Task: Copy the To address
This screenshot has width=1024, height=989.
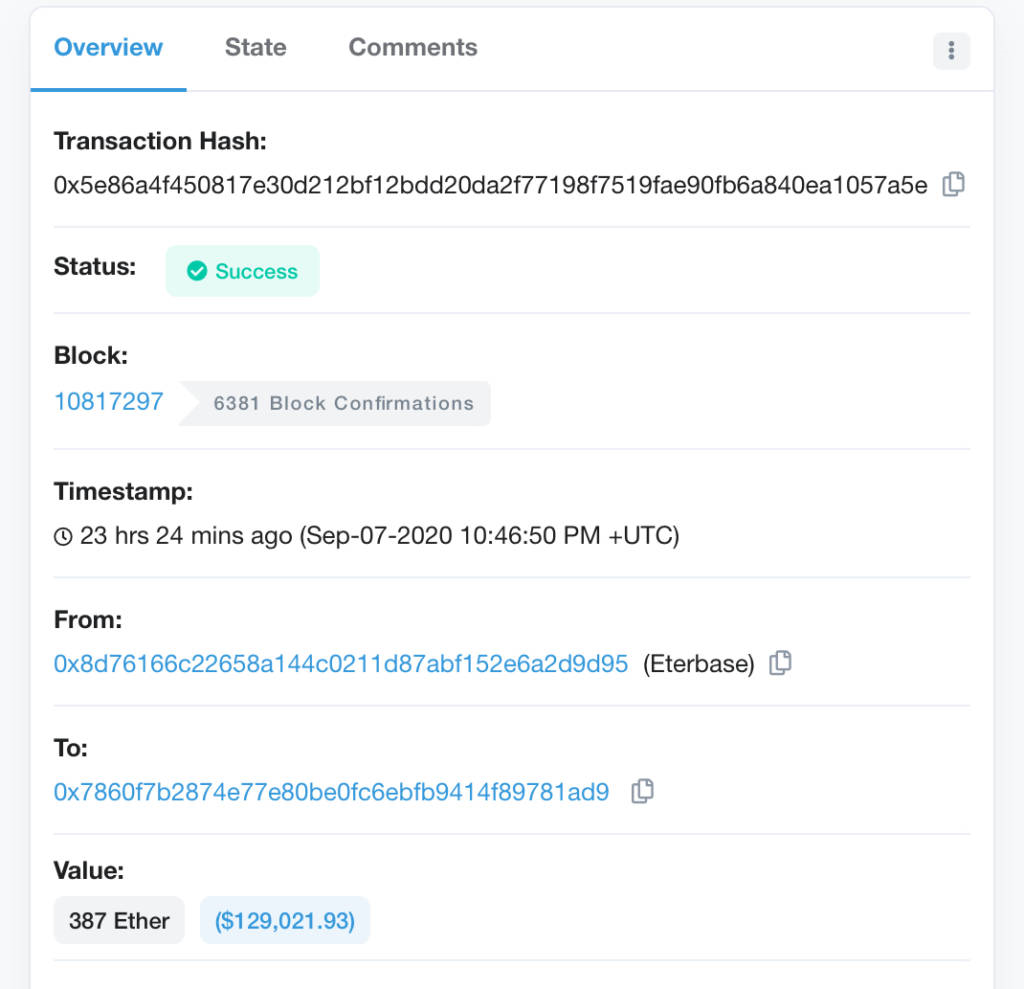Action: pyautogui.click(x=643, y=791)
